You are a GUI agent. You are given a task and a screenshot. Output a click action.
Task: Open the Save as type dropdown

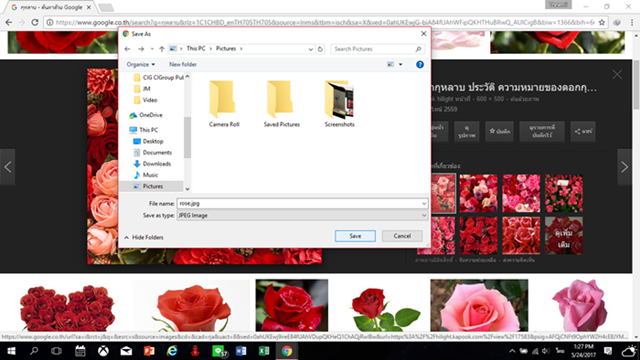click(x=302, y=215)
